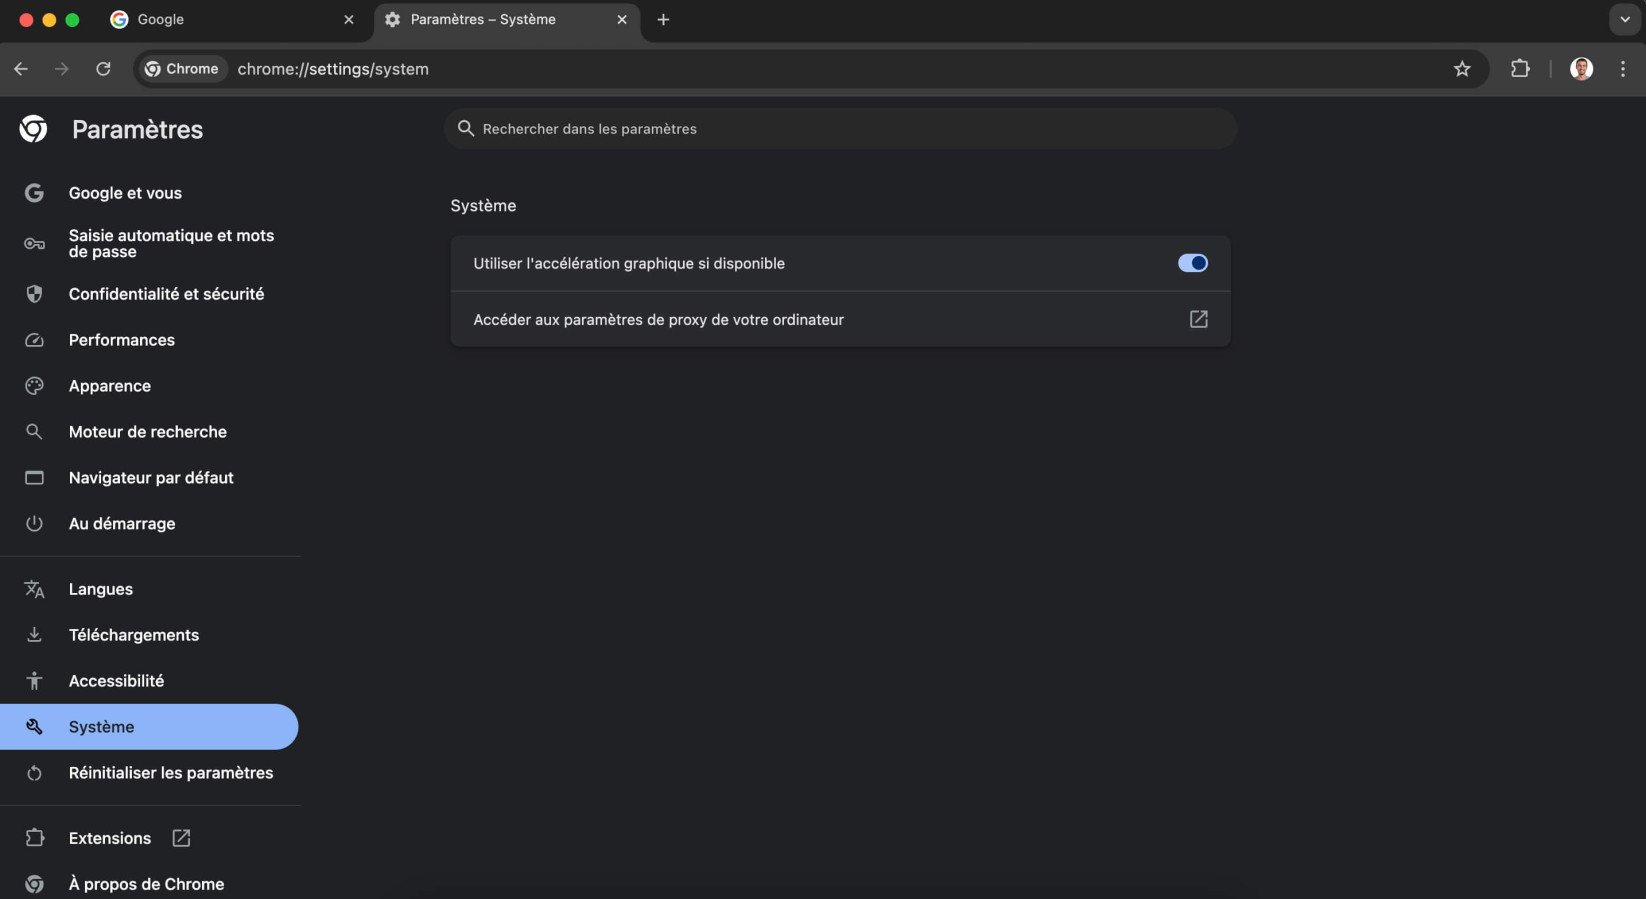Click the address bar URL chrome://settings/system

click(333, 69)
